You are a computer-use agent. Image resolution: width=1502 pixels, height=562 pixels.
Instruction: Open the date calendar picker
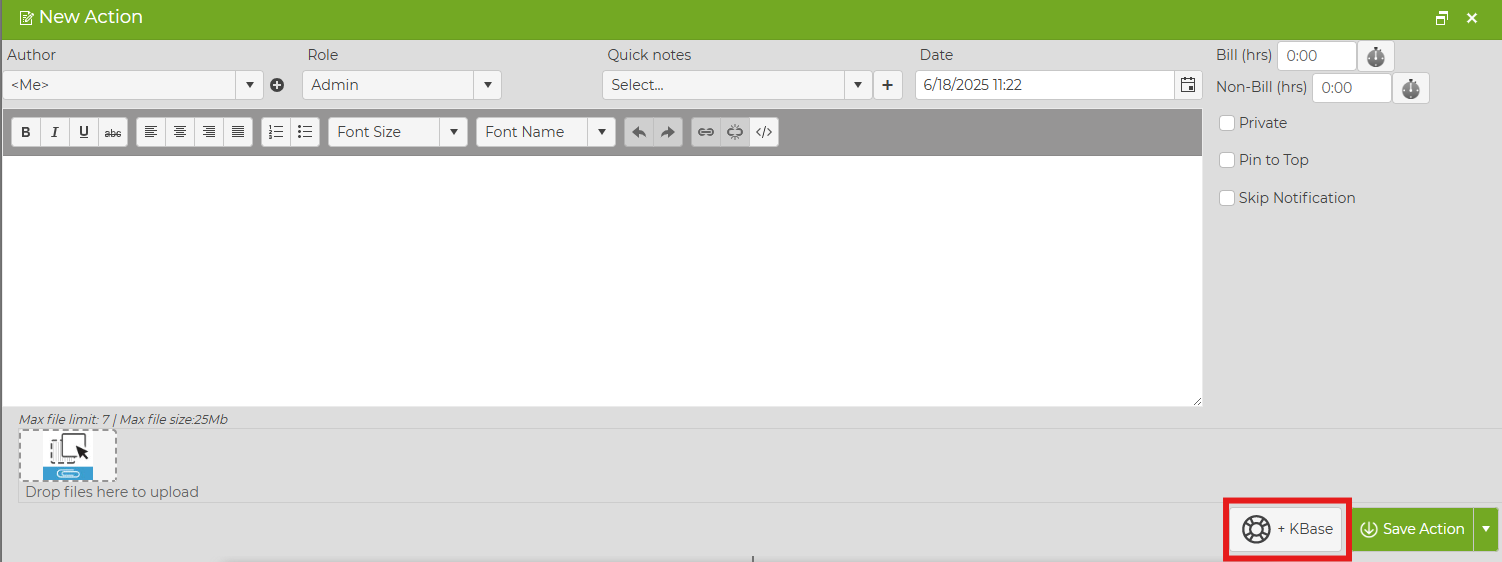point(1188,85)
